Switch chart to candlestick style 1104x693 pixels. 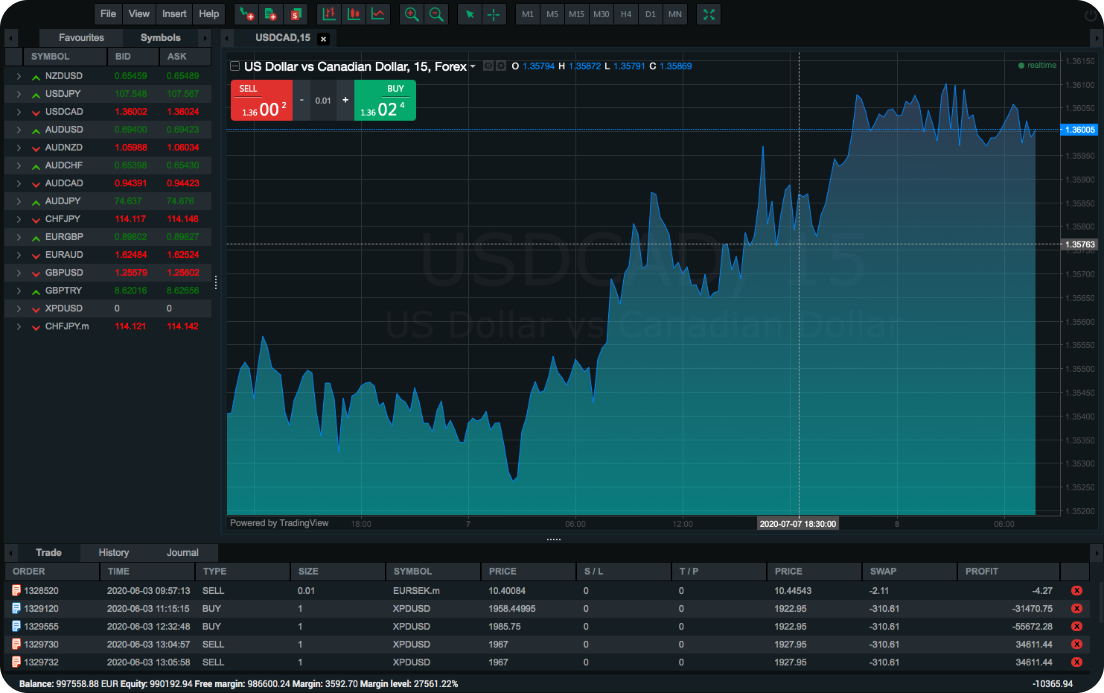[x=353, y=14]
